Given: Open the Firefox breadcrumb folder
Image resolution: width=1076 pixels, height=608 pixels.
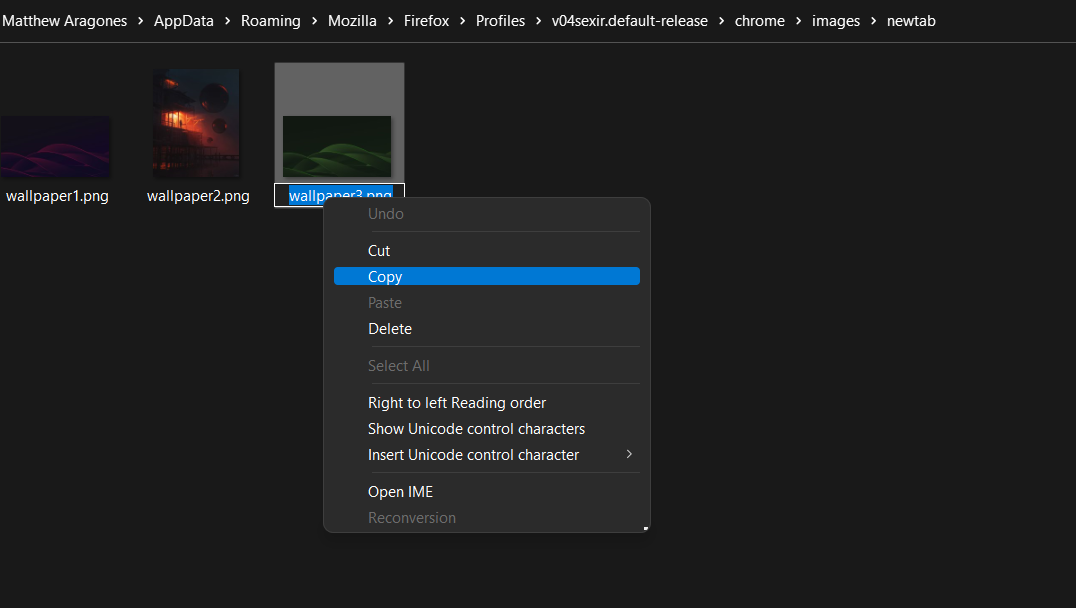Looking at the screenshot, I should pyautogui.click(x=426, y=20).
